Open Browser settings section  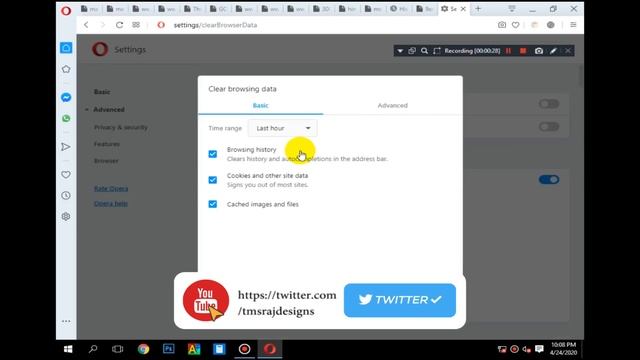click(x=106, y=161)
